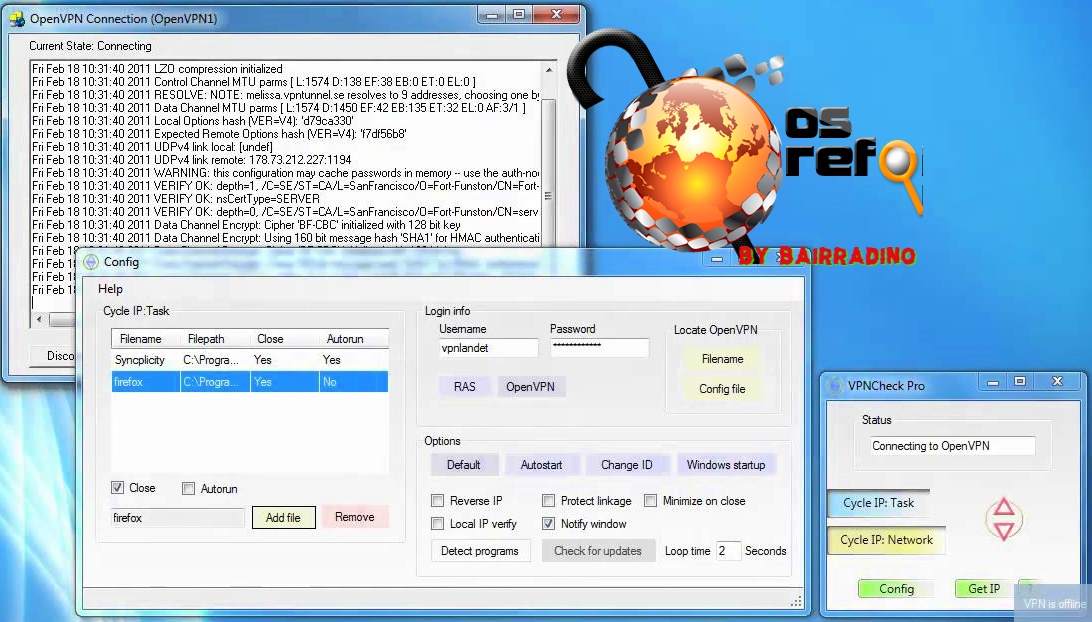Image resolution: width=1092 pixels, height=622 pixels.
Task: Open Config from VPNCheck Pro window
Action: 896,589
